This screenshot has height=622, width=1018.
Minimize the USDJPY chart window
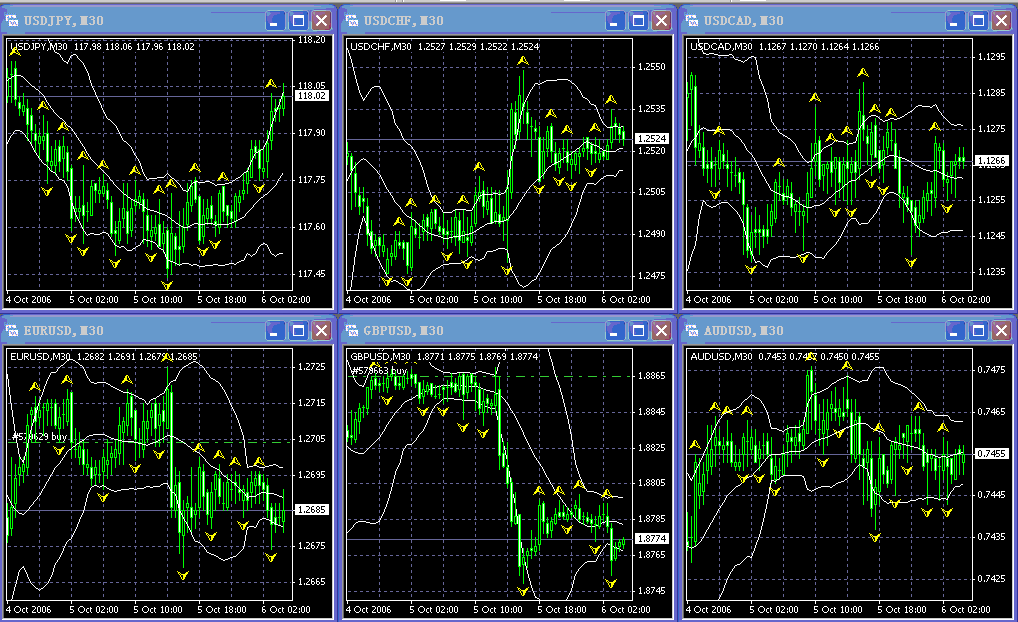tap(275, 21)
